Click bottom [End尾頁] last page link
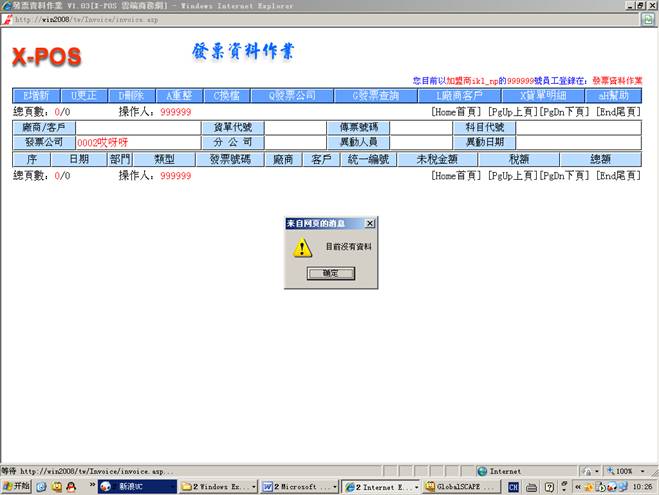 [617, 176]
